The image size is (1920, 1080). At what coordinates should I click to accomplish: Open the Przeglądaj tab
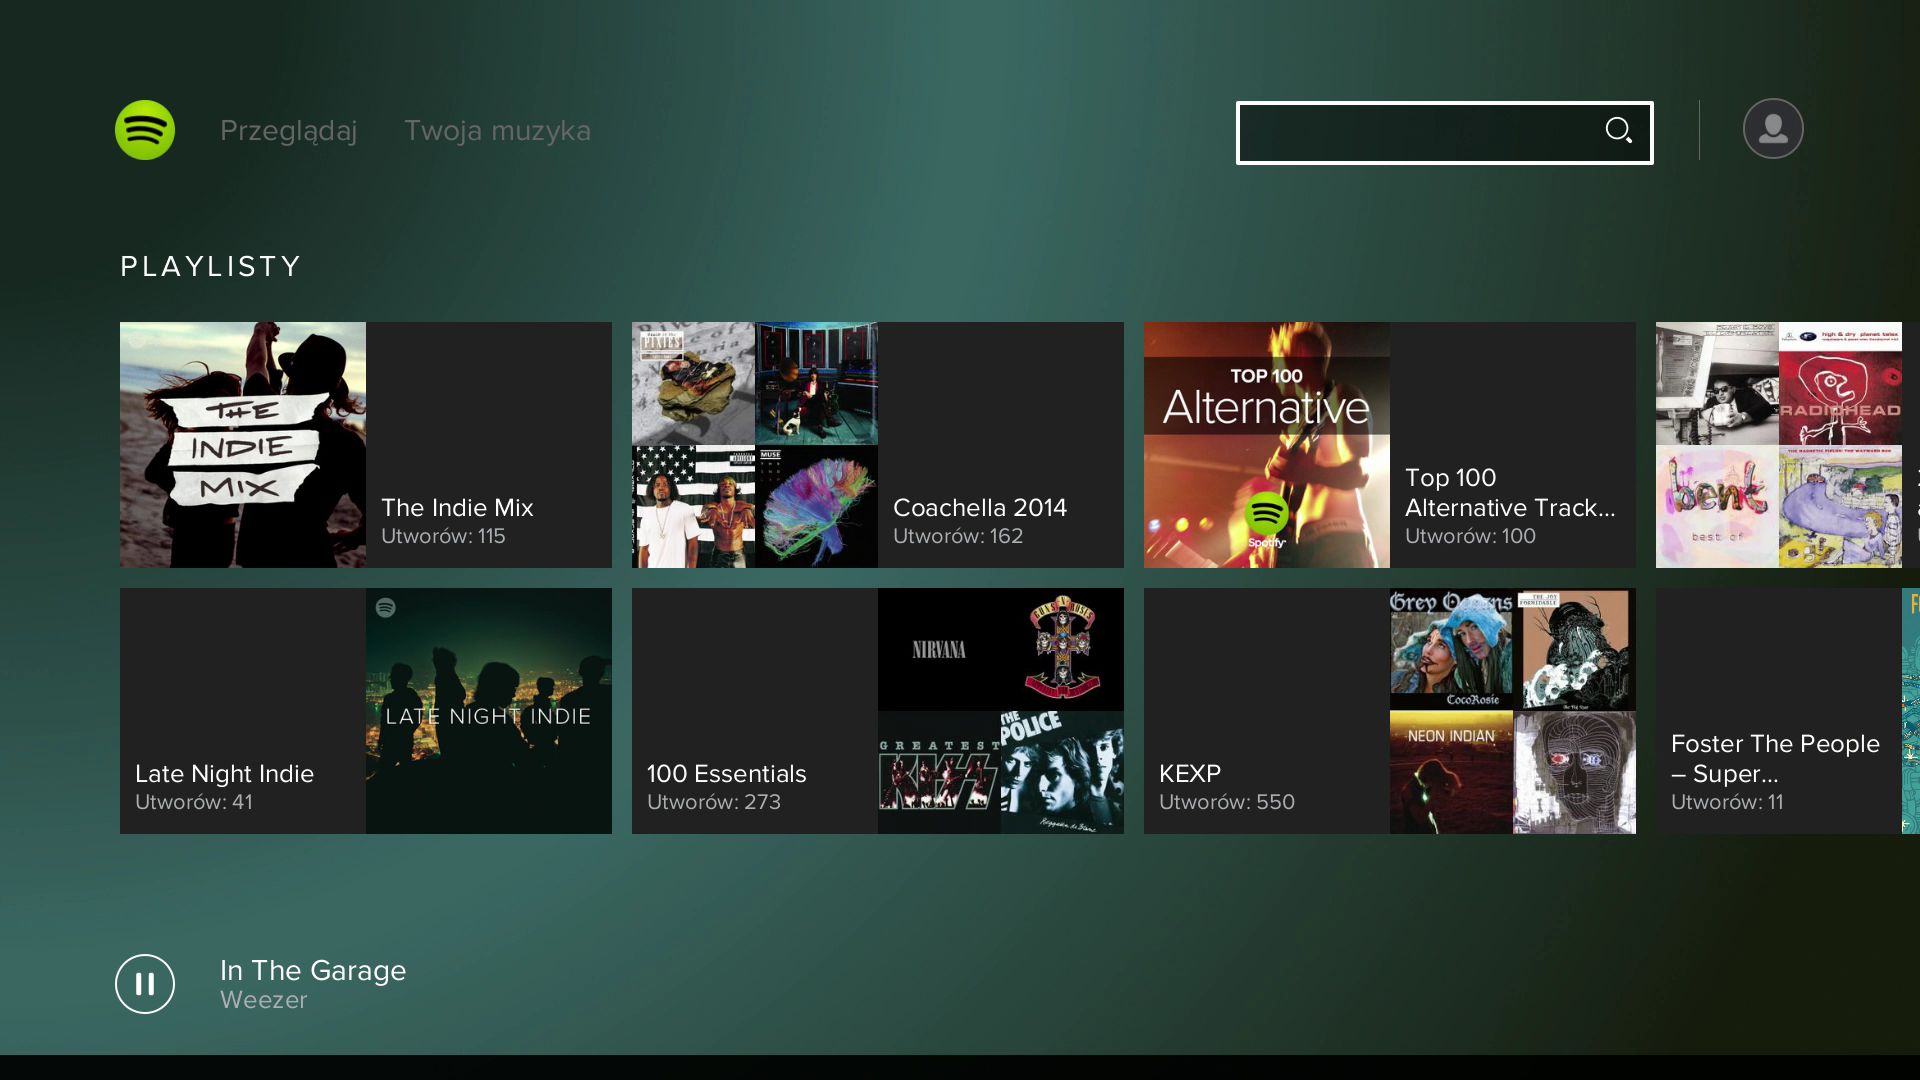(x=288, y=131)
